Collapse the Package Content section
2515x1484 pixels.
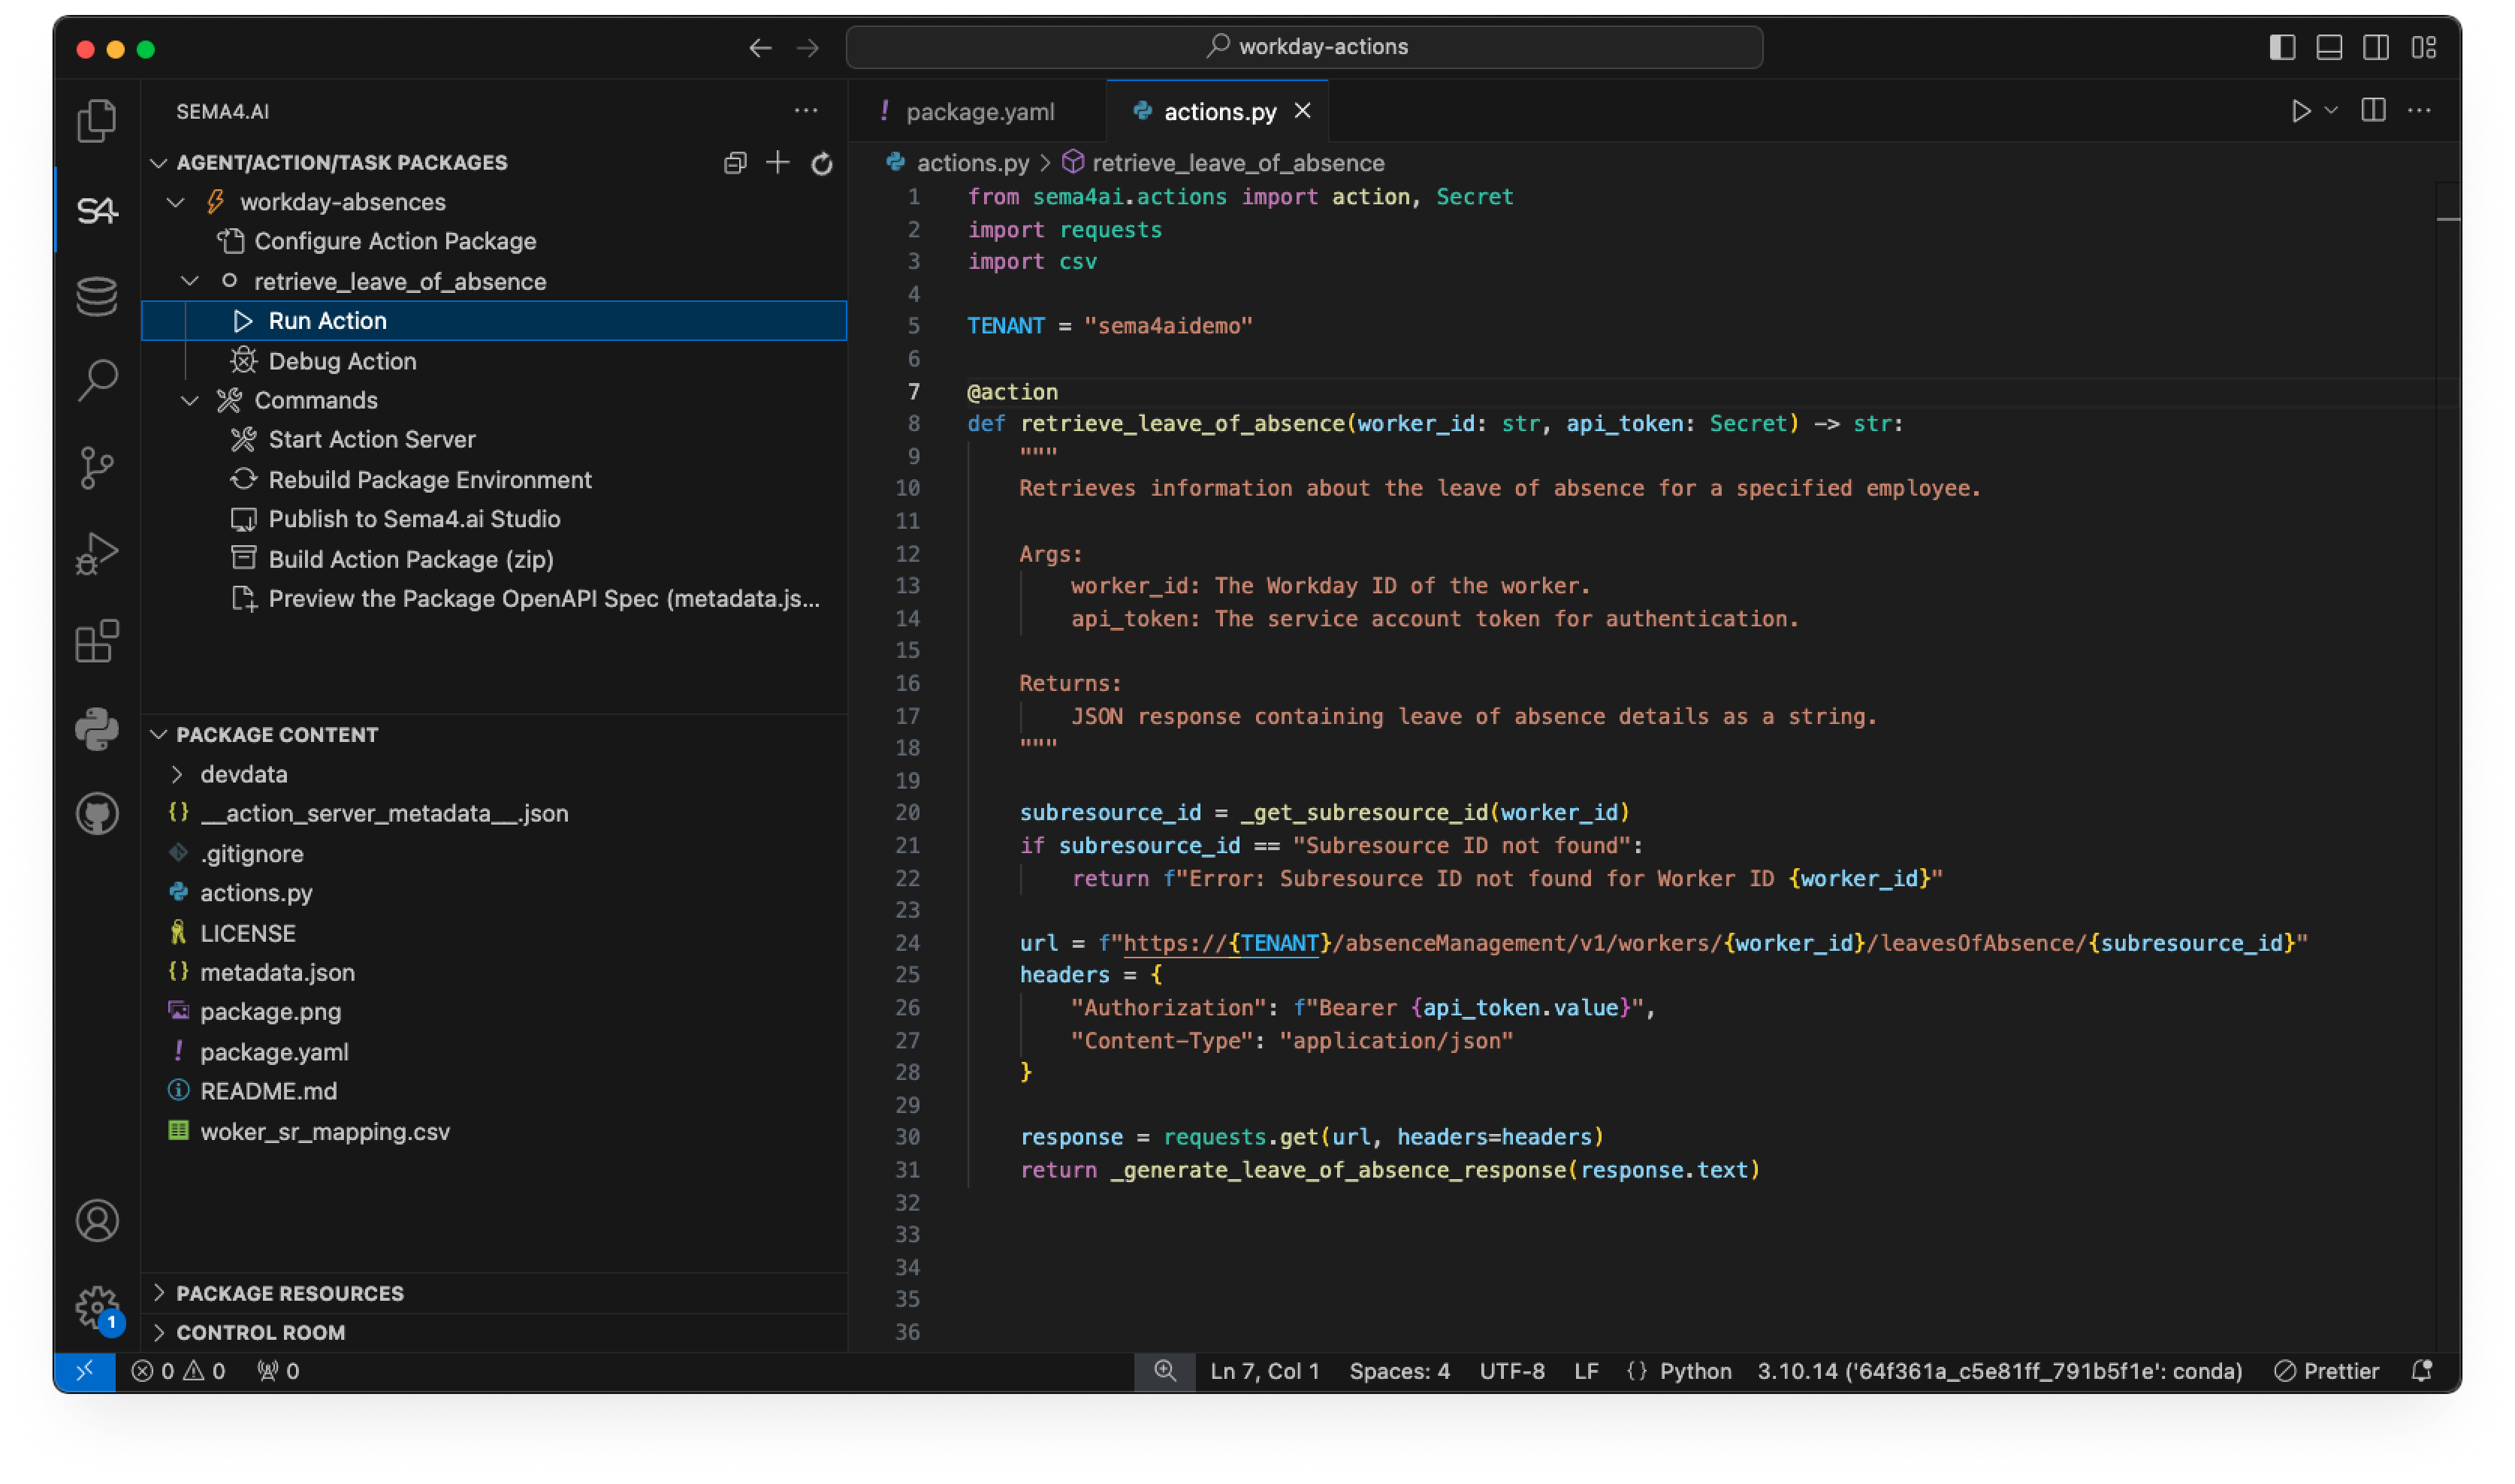pos(159,735)
